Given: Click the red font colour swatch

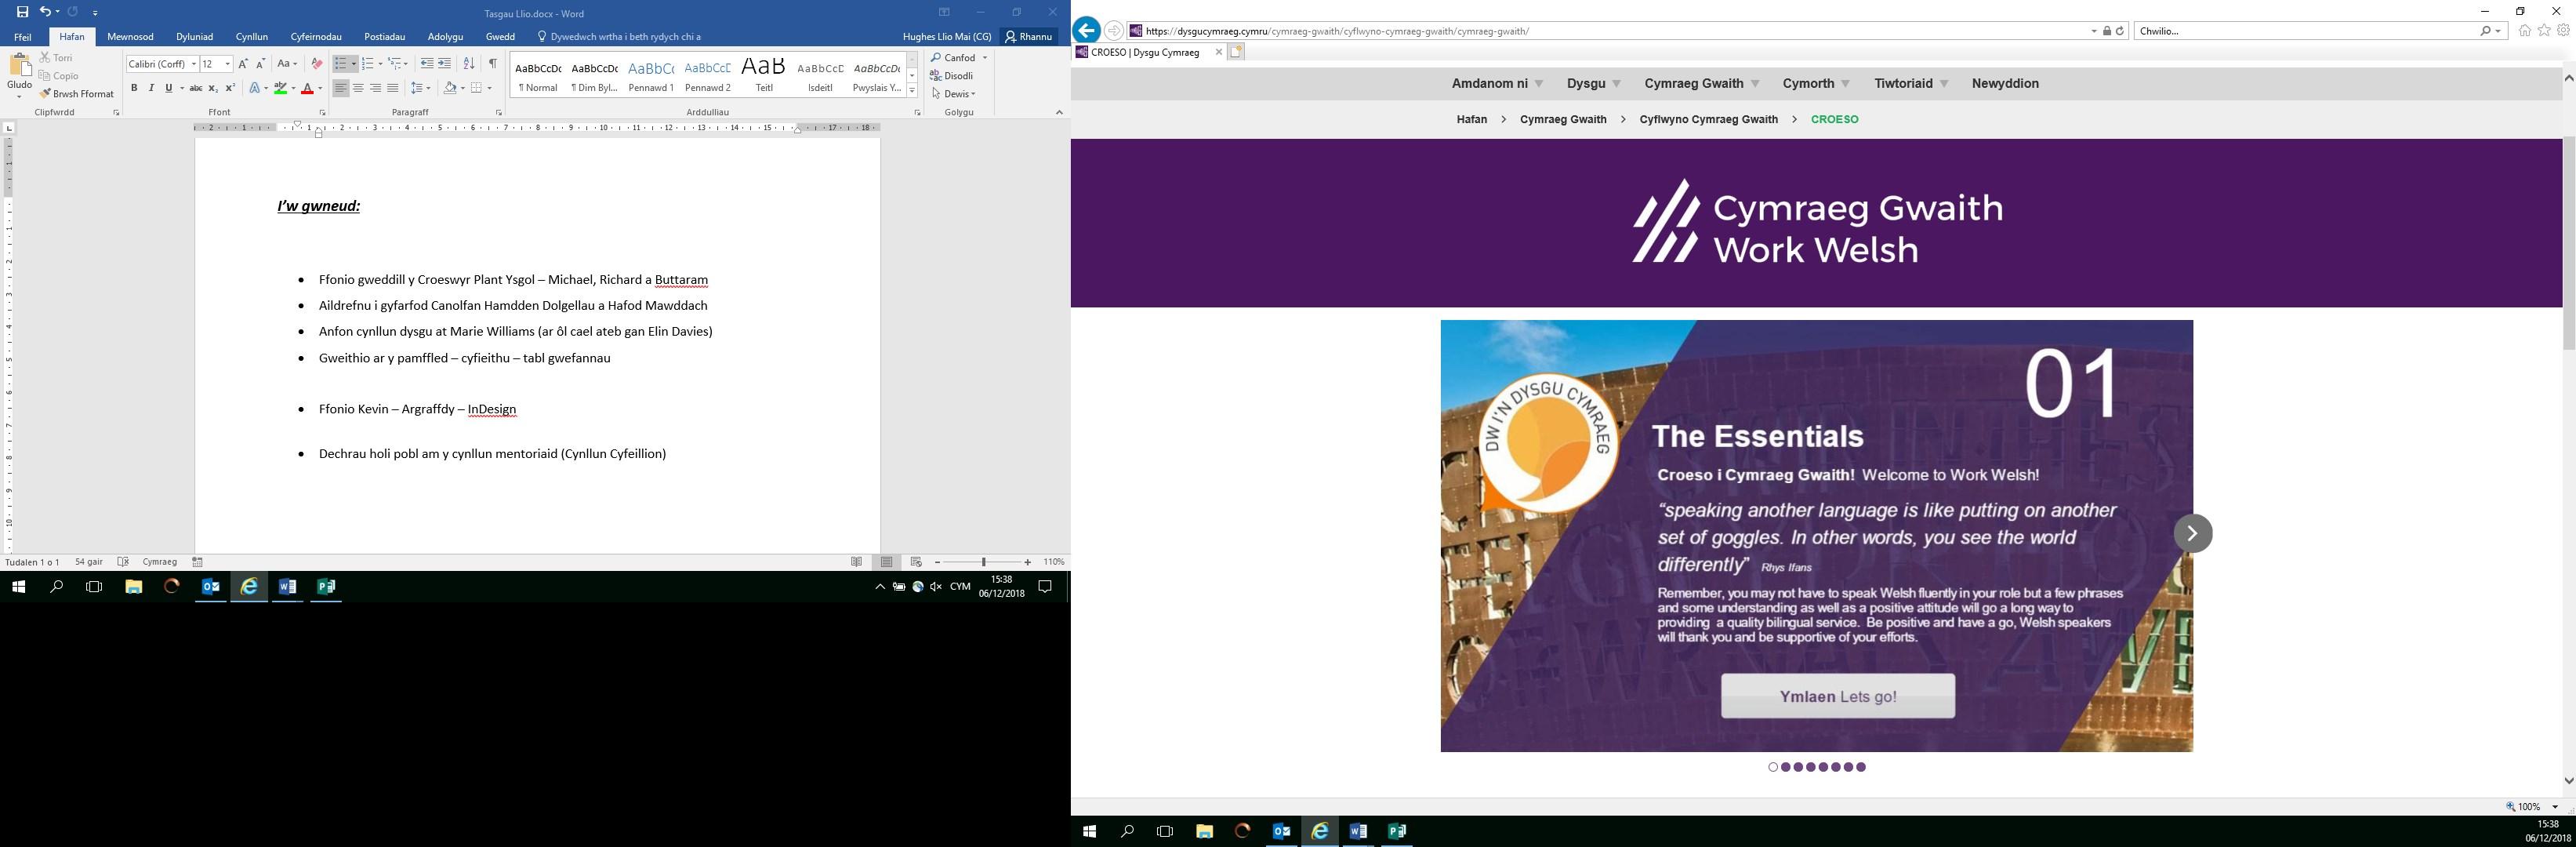Looking at the screenshot, I should [x=307, y=89].
